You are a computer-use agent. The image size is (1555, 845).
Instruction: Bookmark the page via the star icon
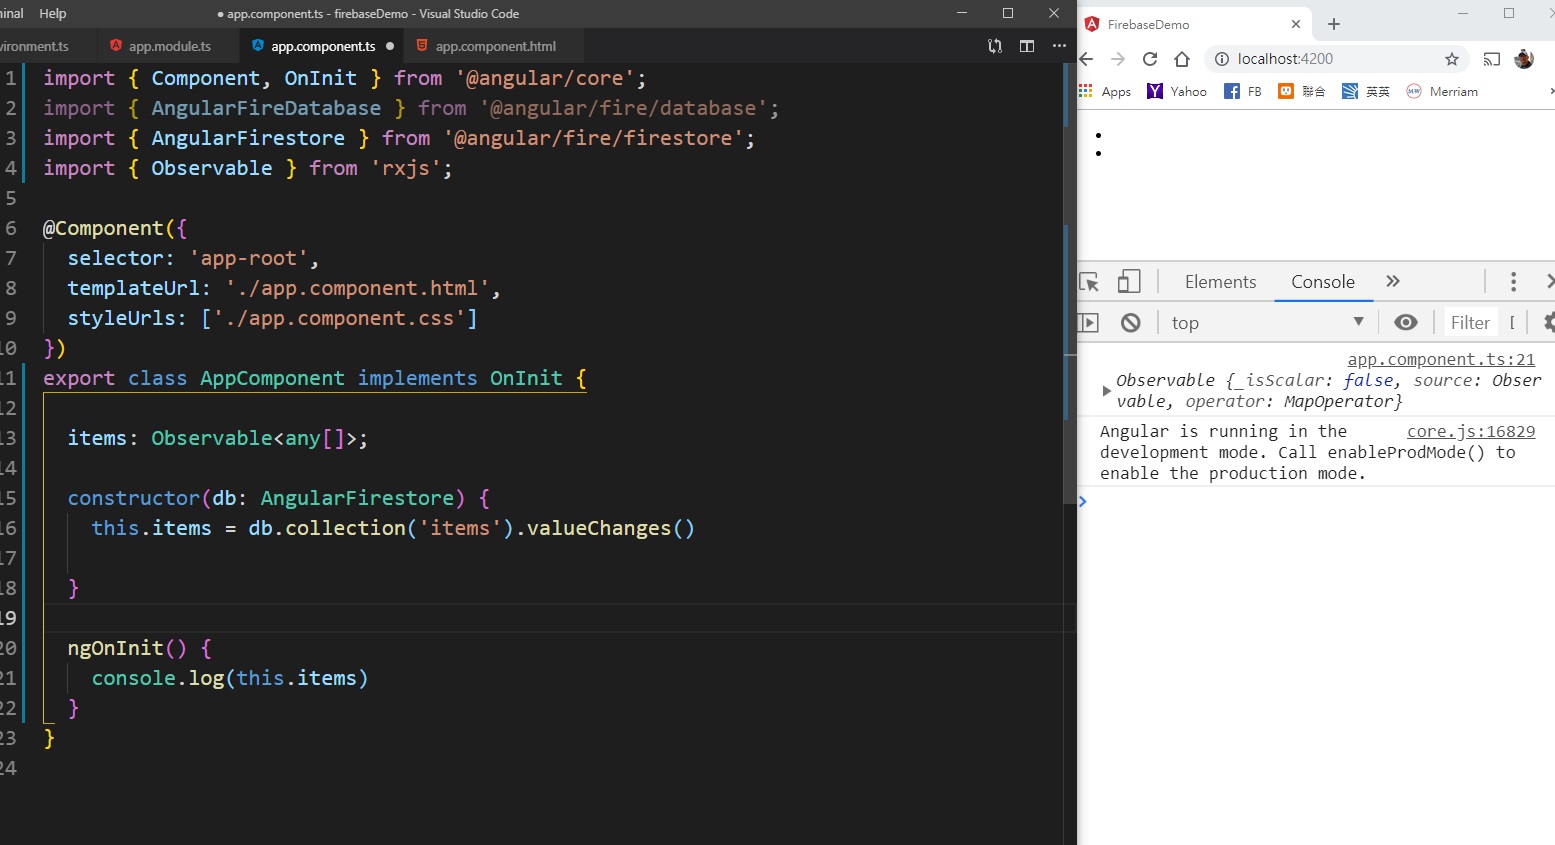click(x=1452, y=59)
